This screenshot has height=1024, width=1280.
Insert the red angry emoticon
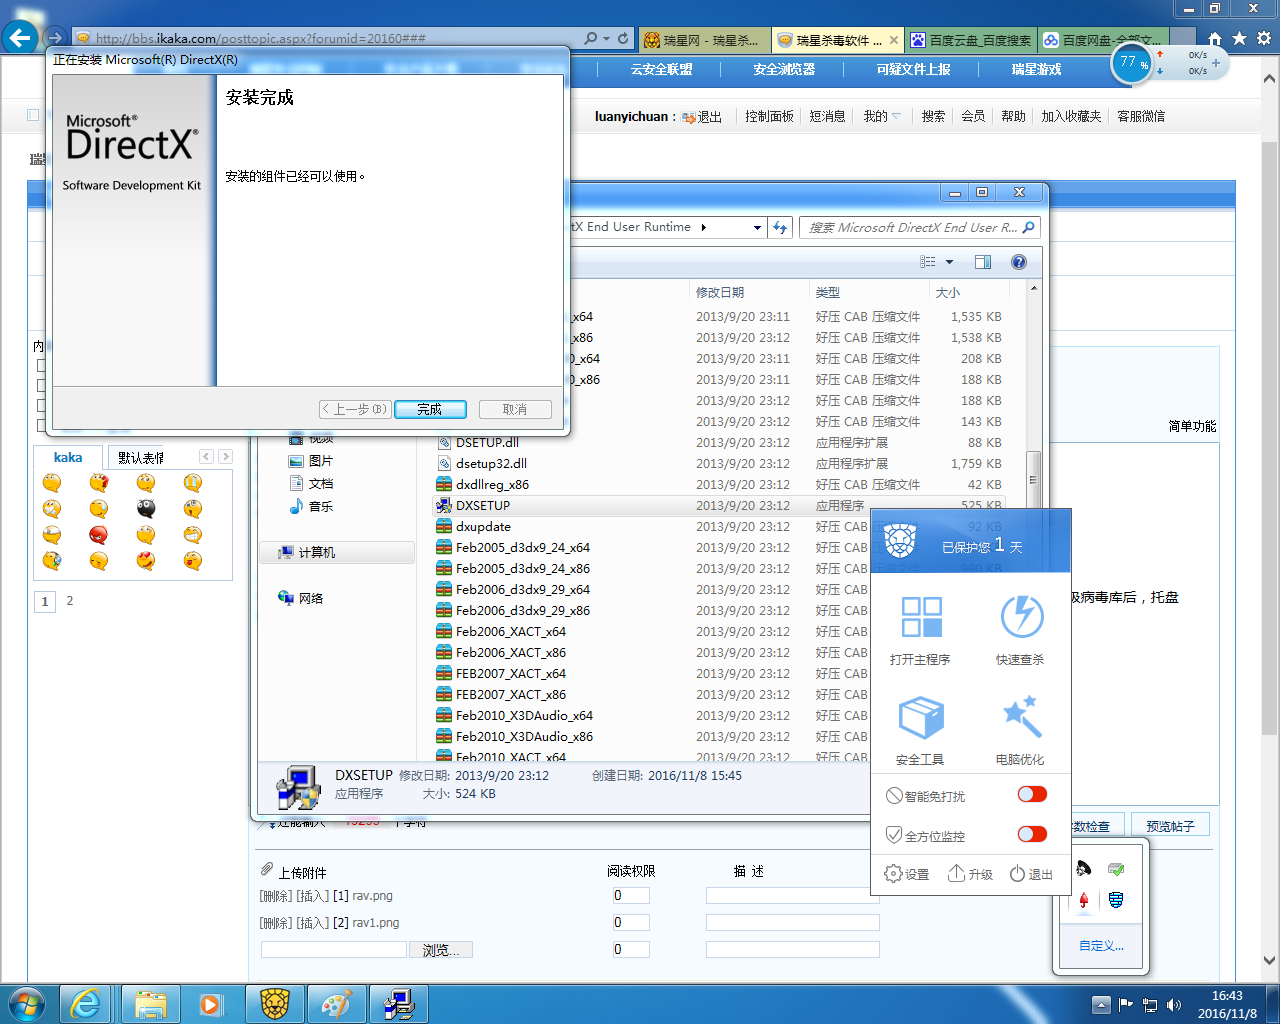click(x=98, y=535)
